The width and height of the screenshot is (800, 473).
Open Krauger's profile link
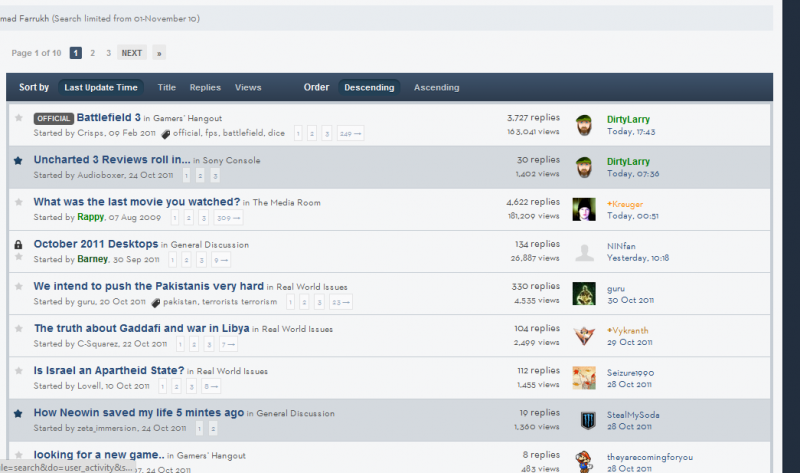pos(625,204)
